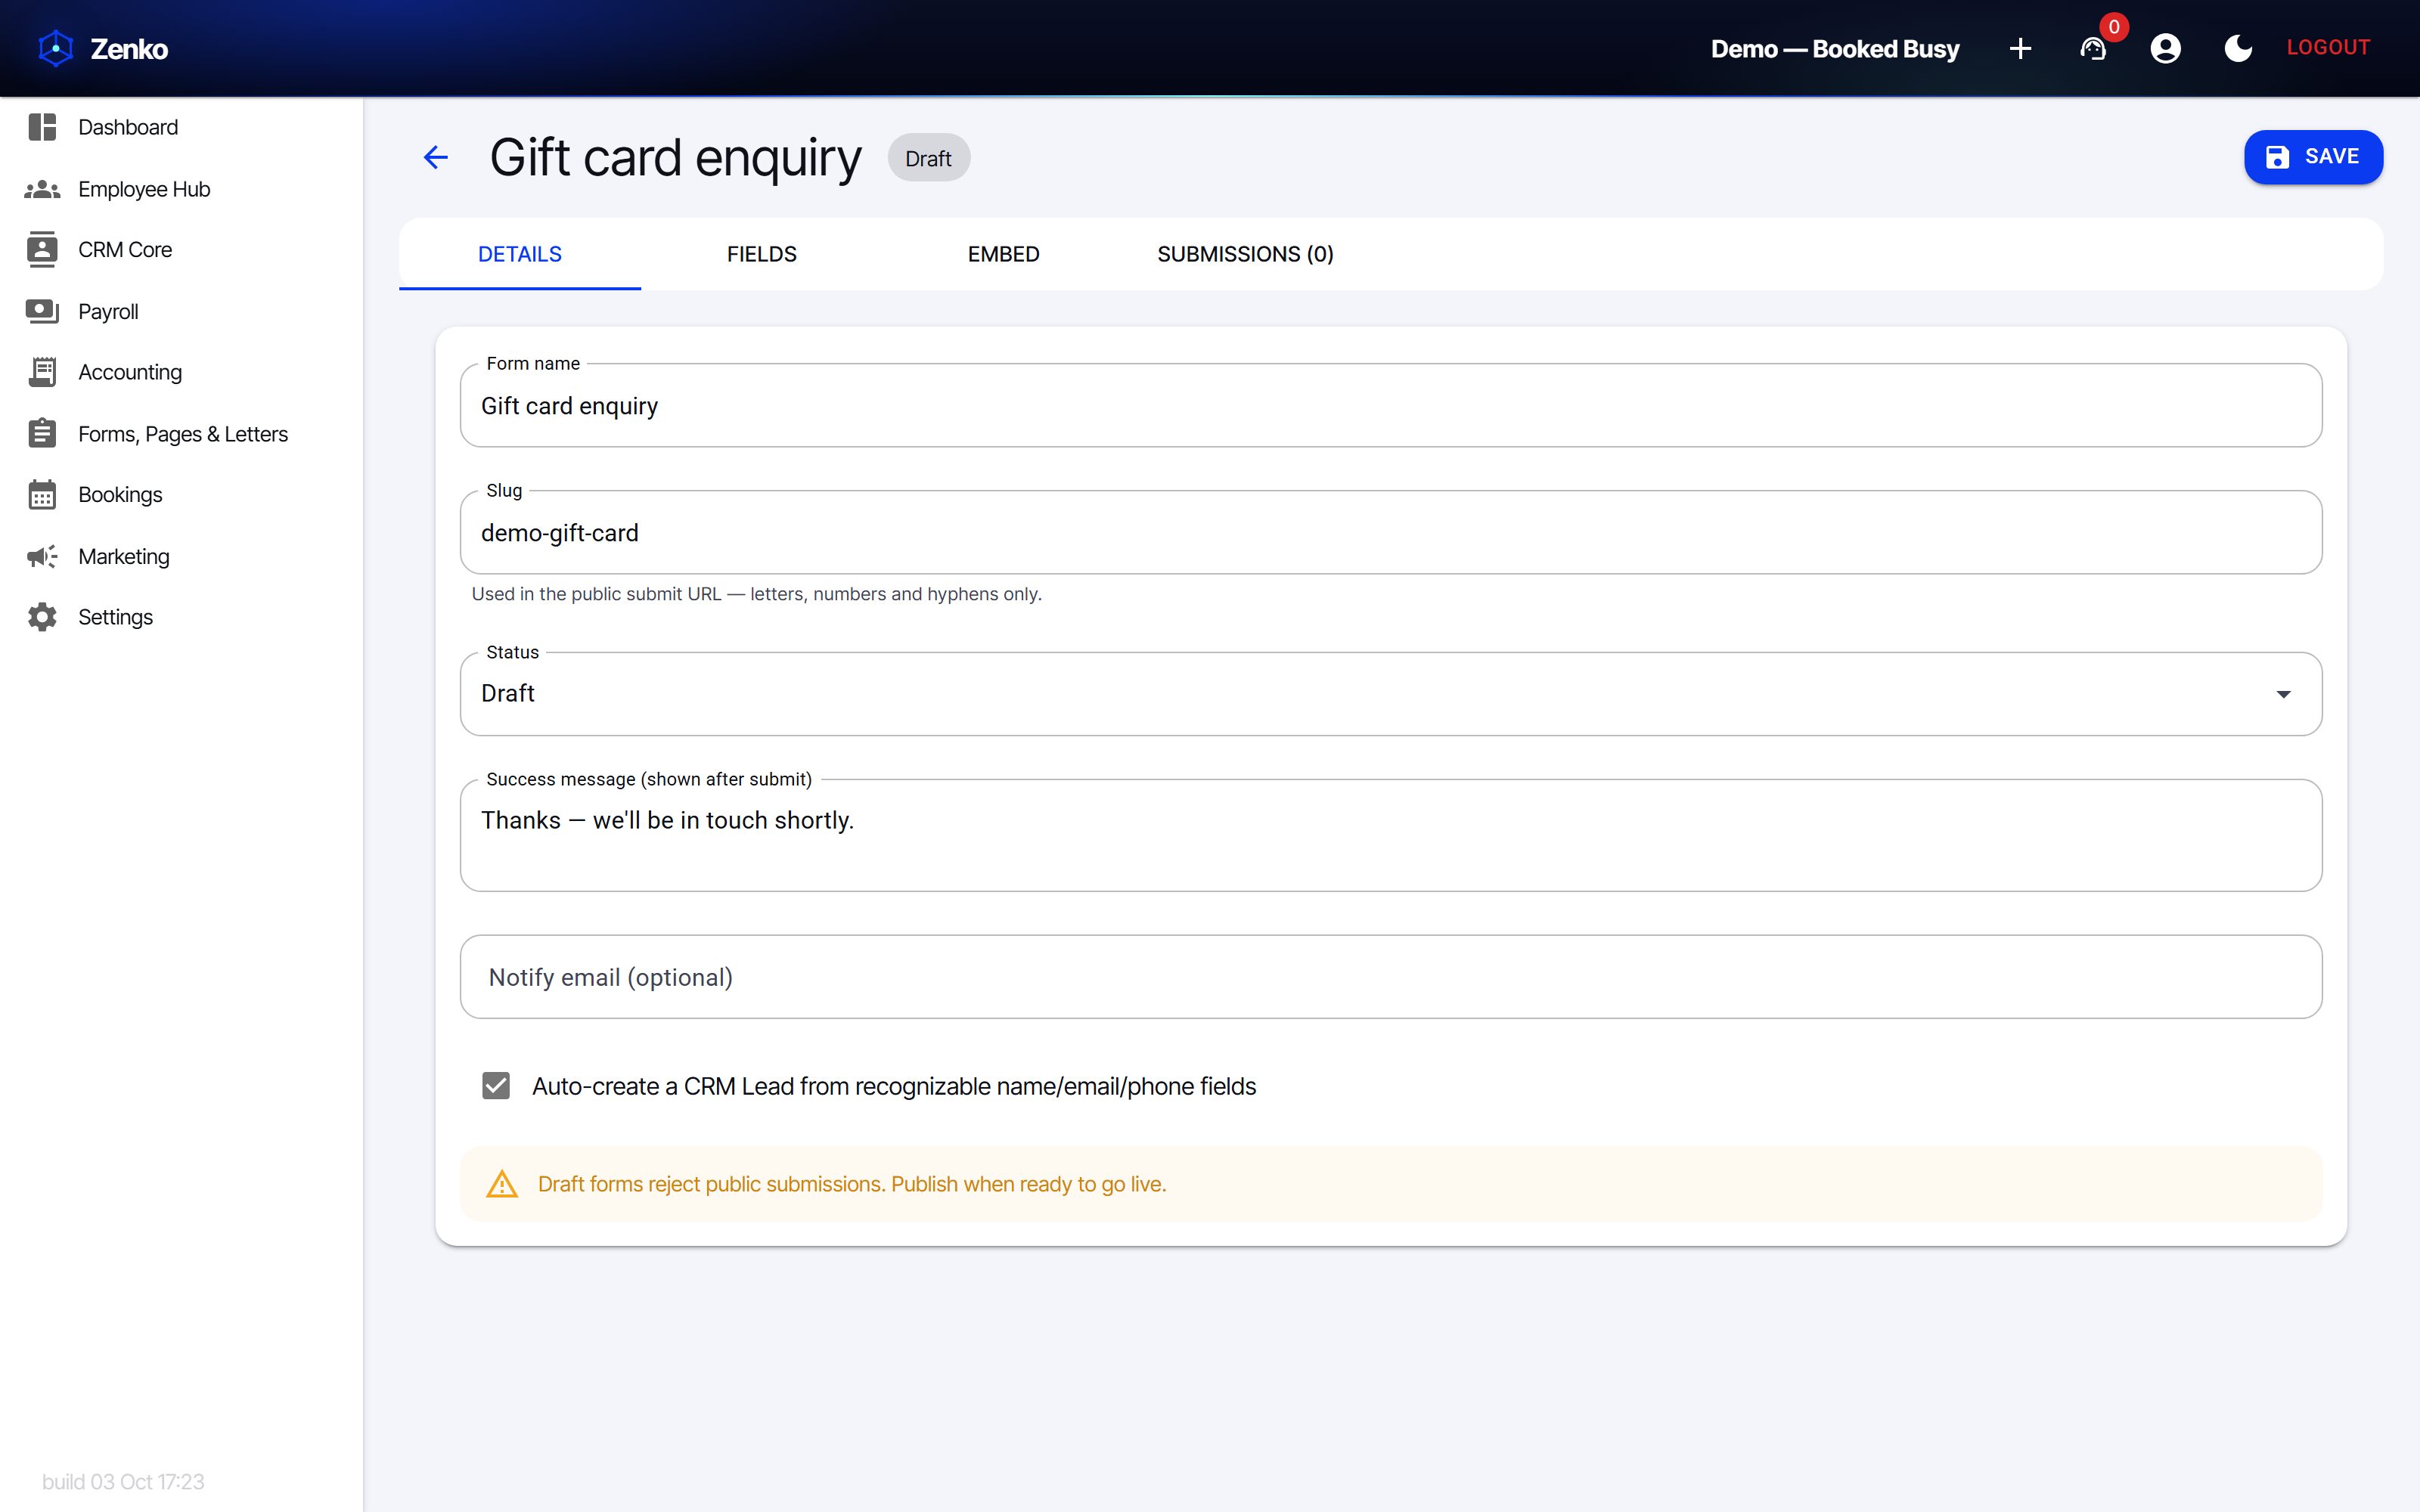Click the Forms, Pages & Letters clipboard icon
The height and width of the screenshot is (1512, 2420).
42,433
